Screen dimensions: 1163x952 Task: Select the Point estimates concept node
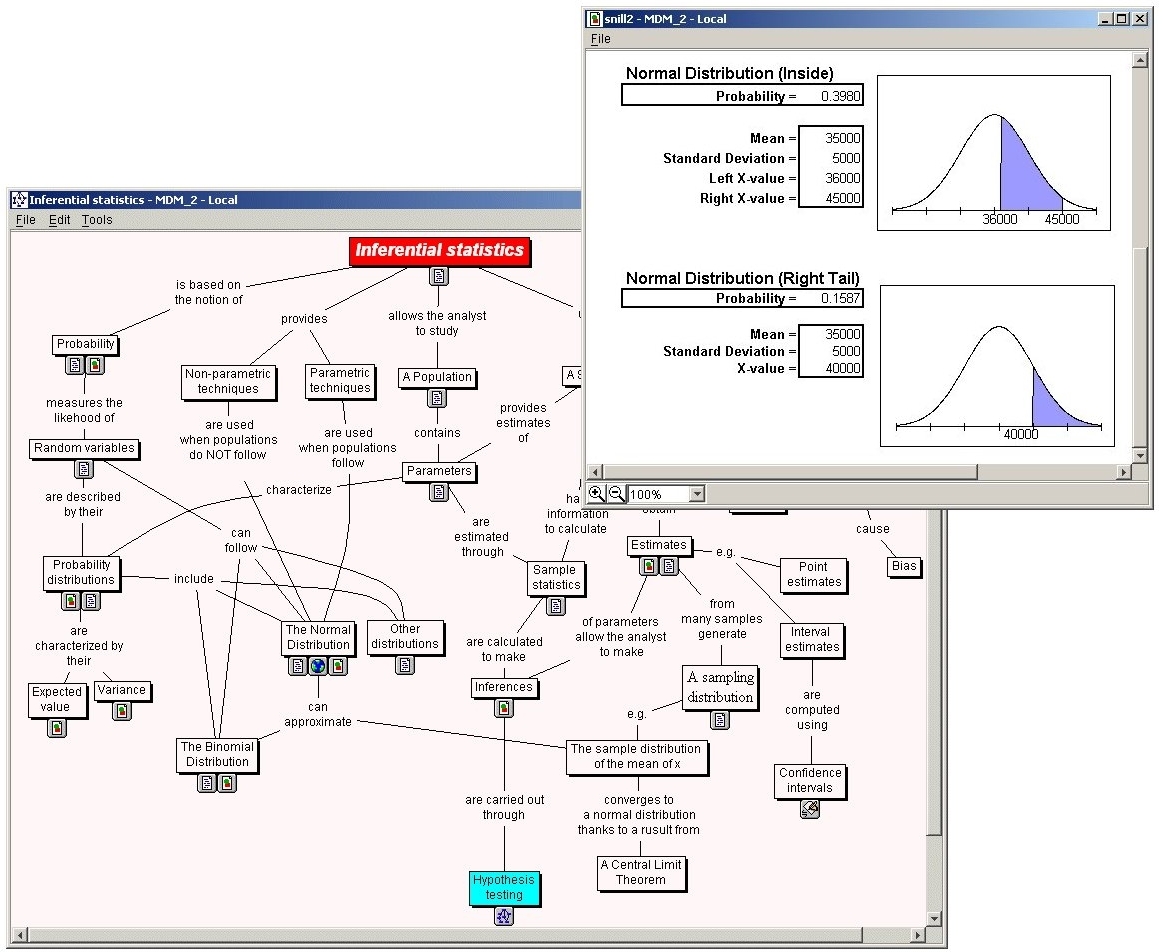[x=813, y=575]
